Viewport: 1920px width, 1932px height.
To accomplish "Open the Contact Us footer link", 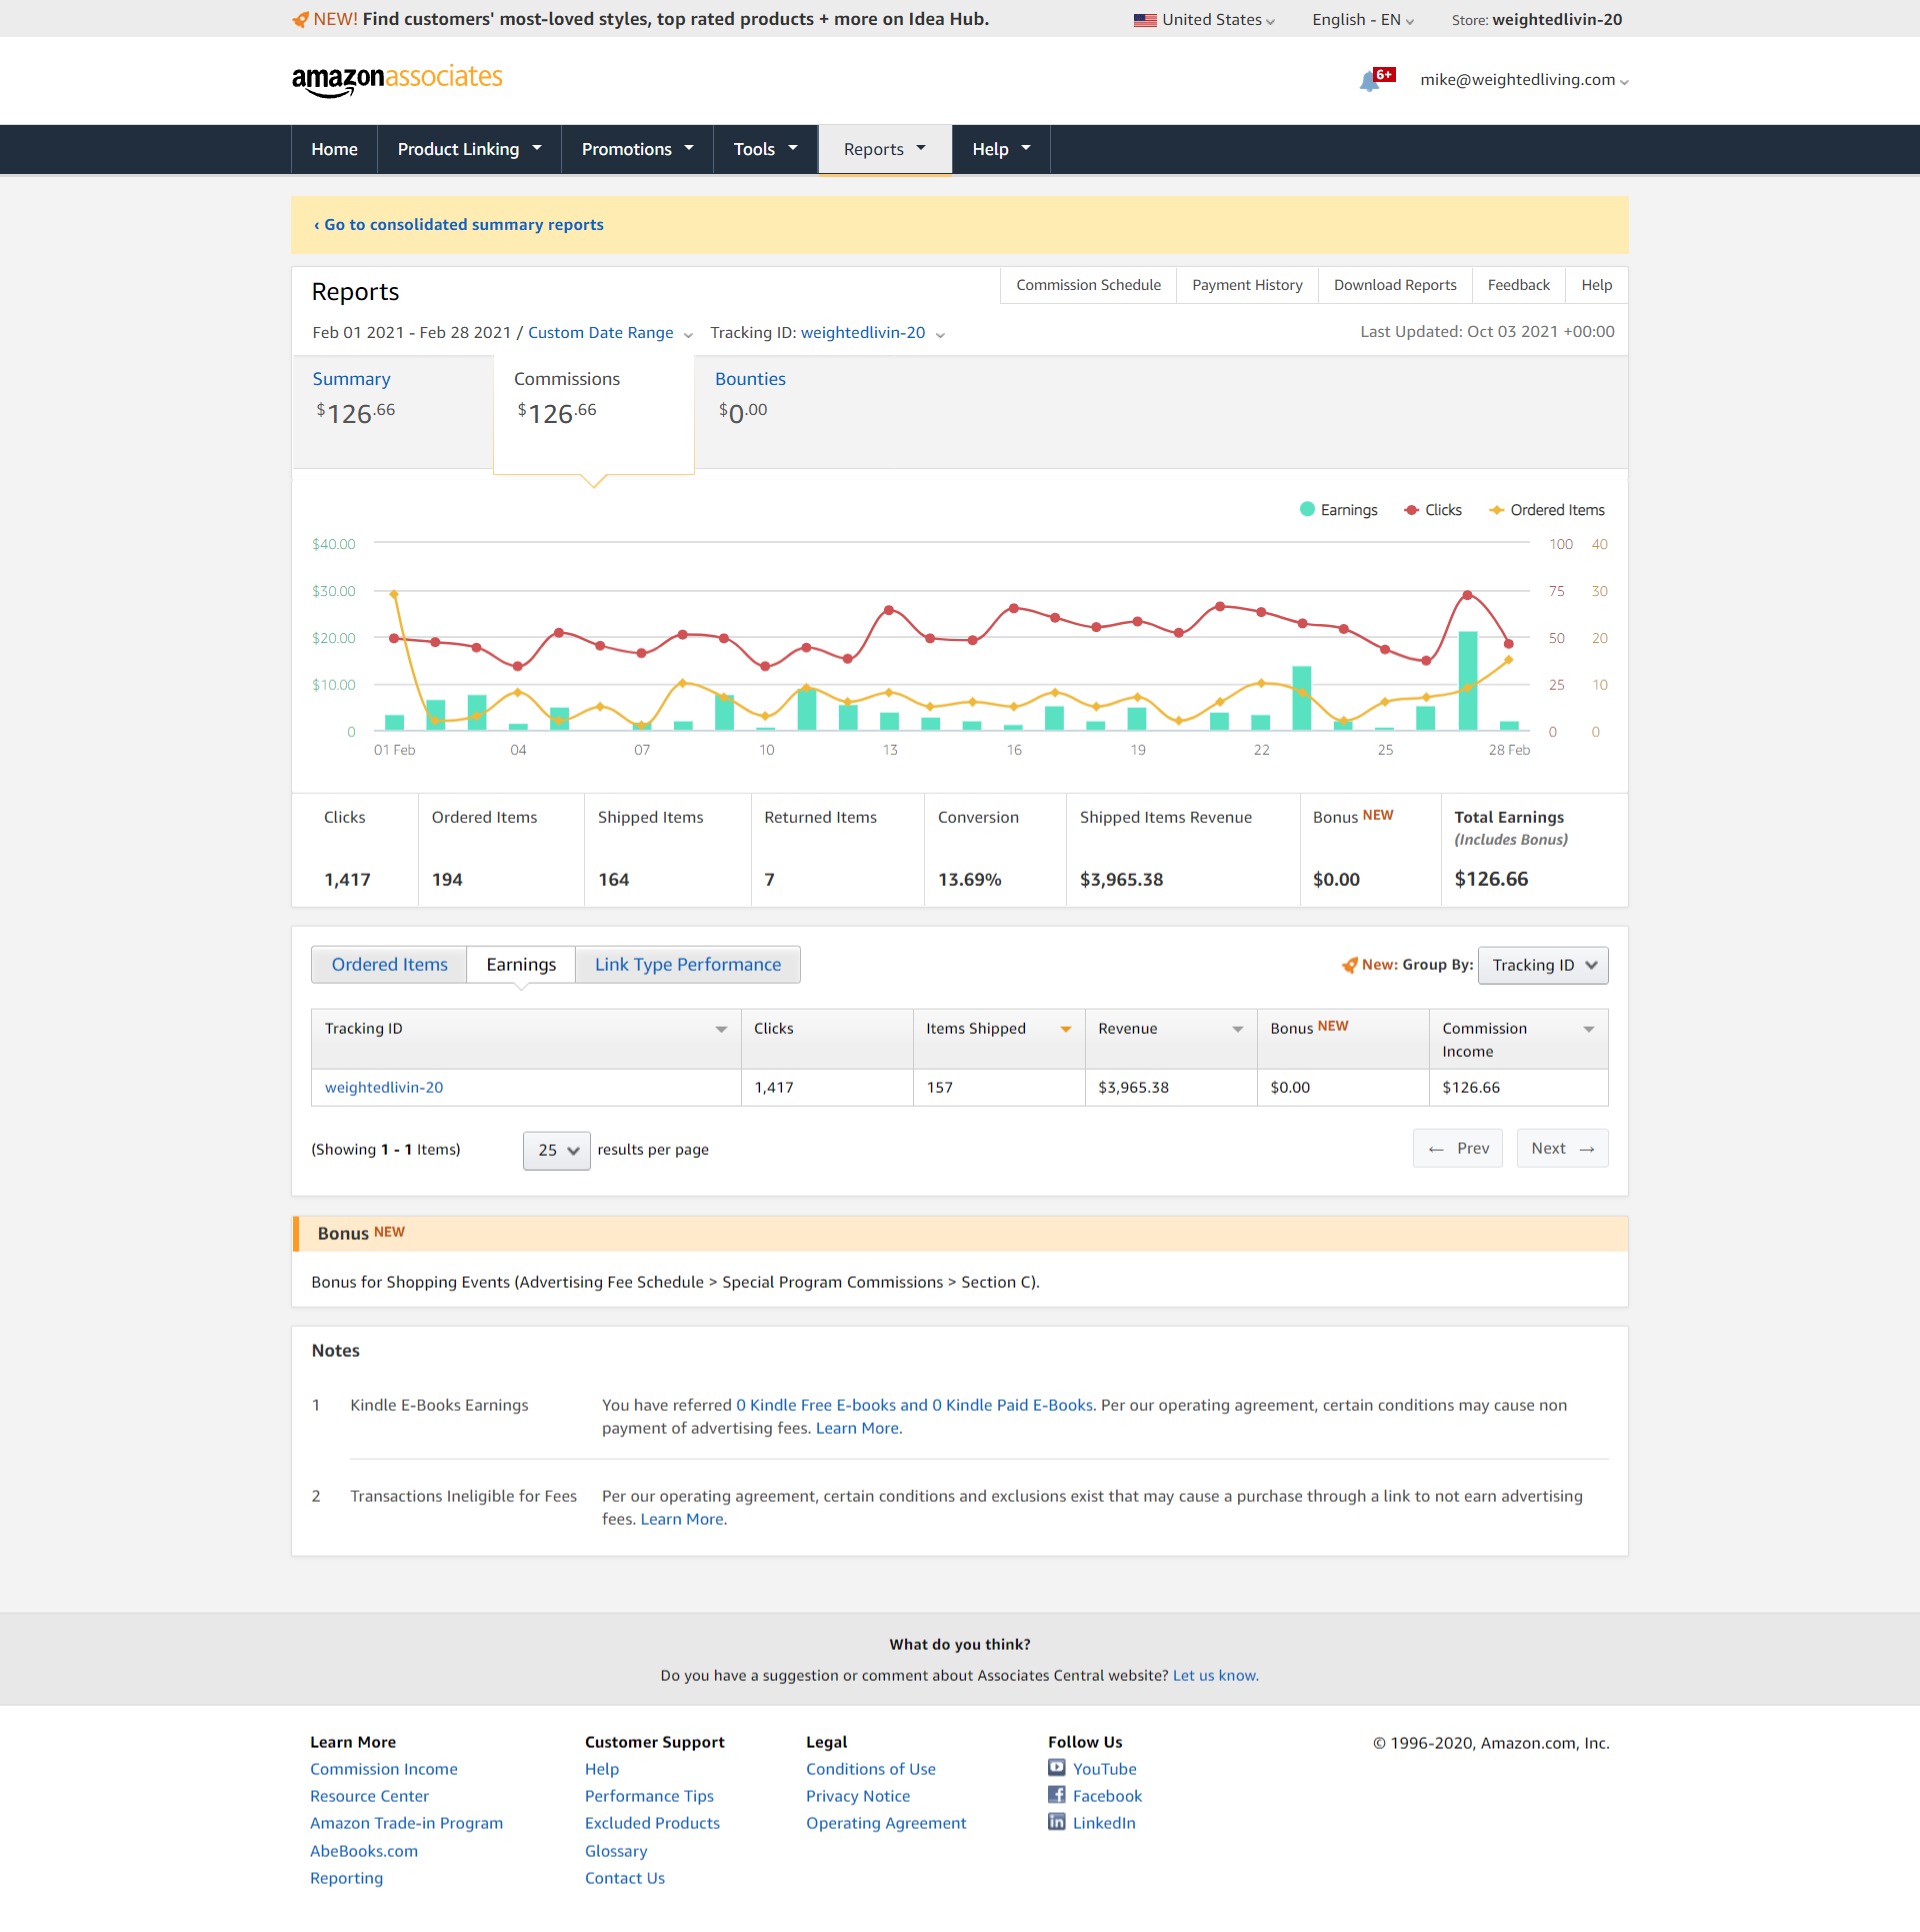I will 625,1878.
